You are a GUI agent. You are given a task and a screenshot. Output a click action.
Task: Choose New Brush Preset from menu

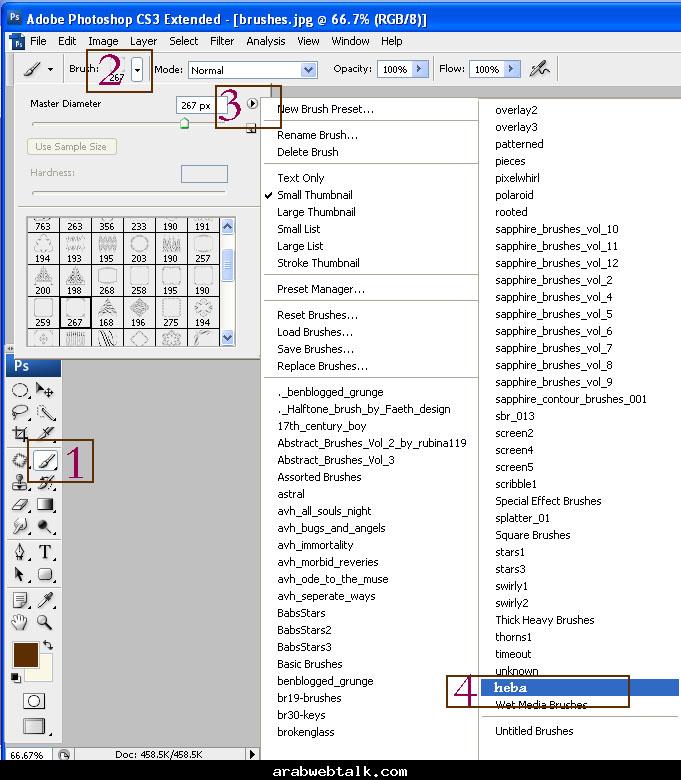(325, 109)
